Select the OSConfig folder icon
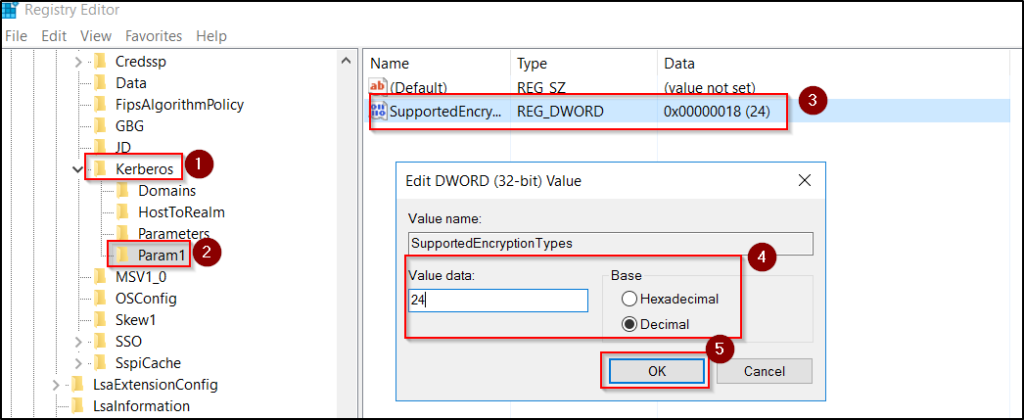 tap(100, 299)
